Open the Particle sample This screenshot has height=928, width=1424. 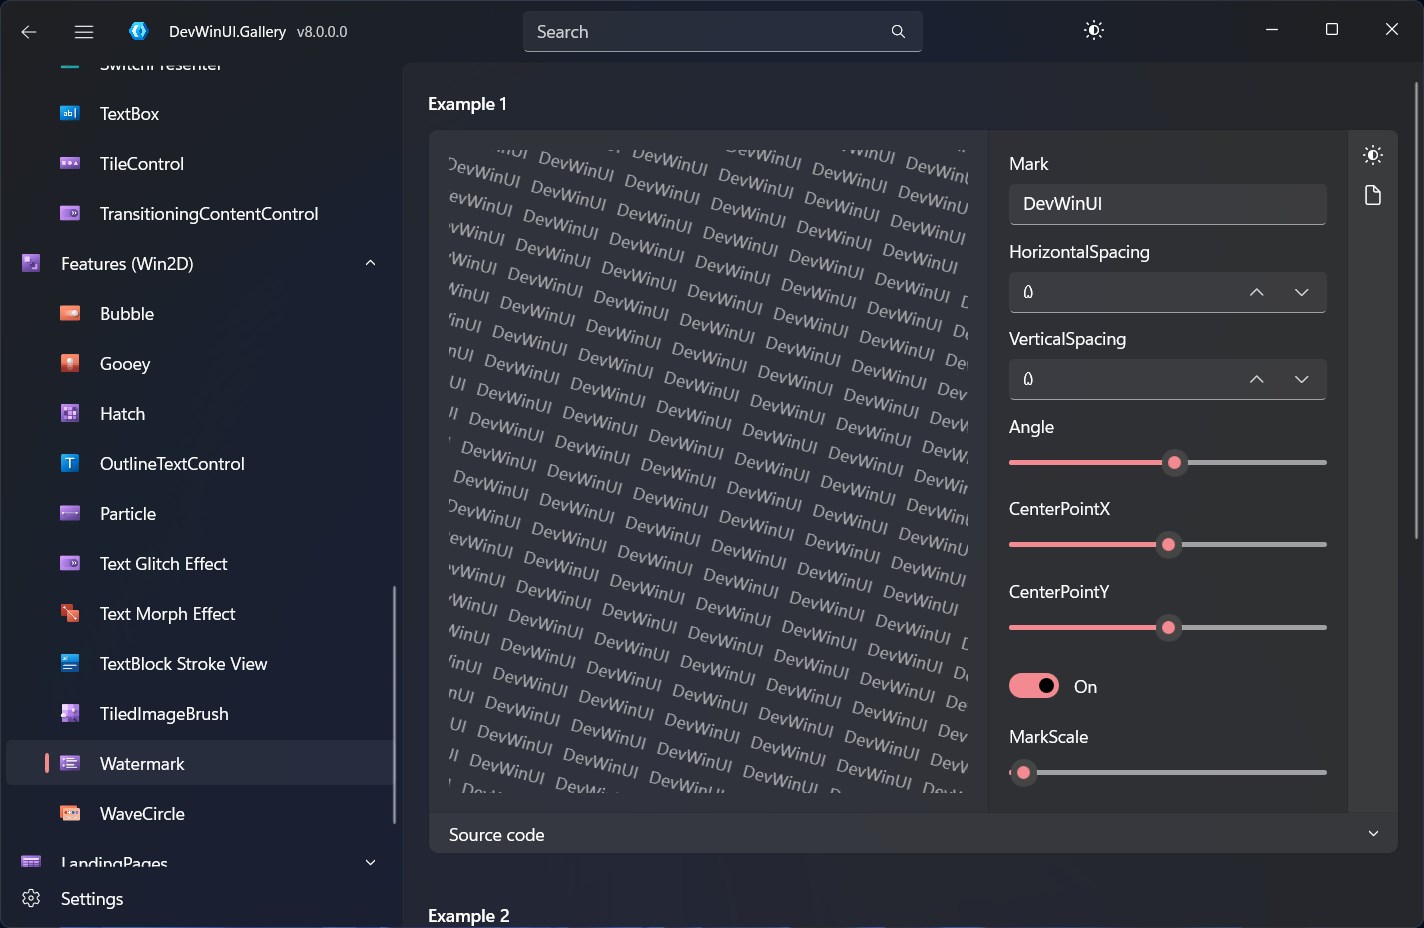(200, 514)
